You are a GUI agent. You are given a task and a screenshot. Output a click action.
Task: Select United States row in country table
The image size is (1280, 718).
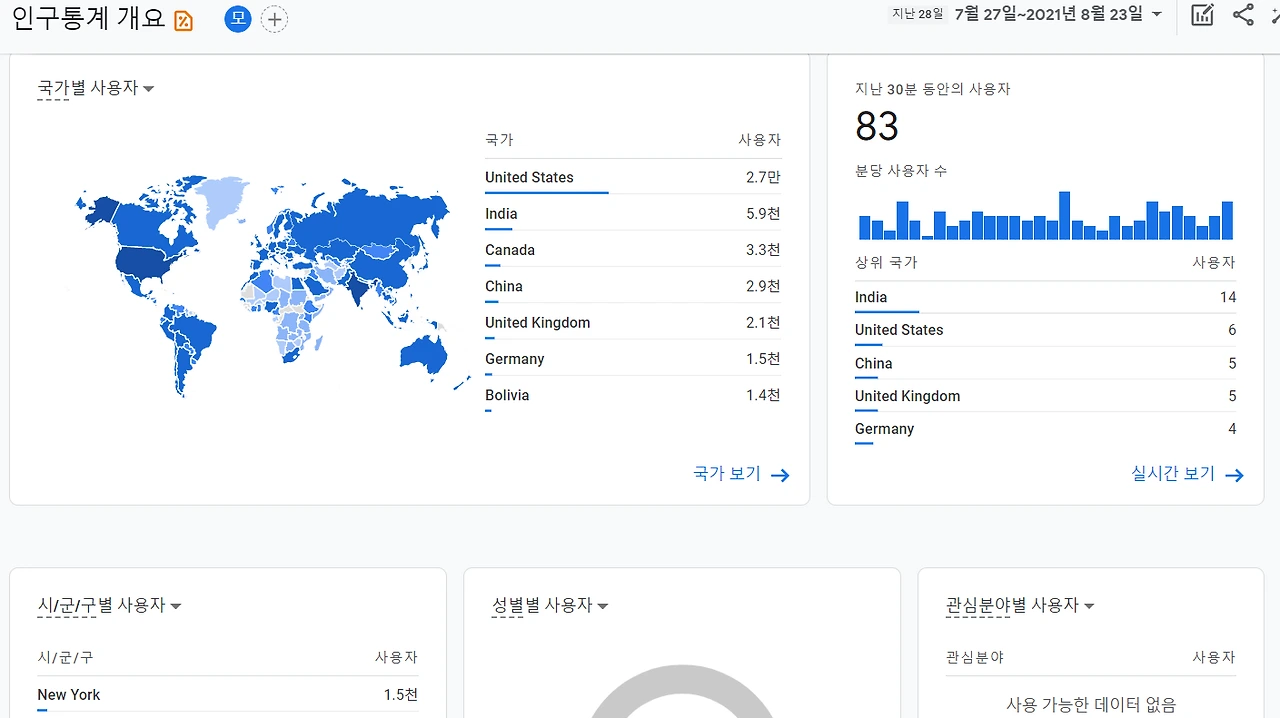(633, 177)
